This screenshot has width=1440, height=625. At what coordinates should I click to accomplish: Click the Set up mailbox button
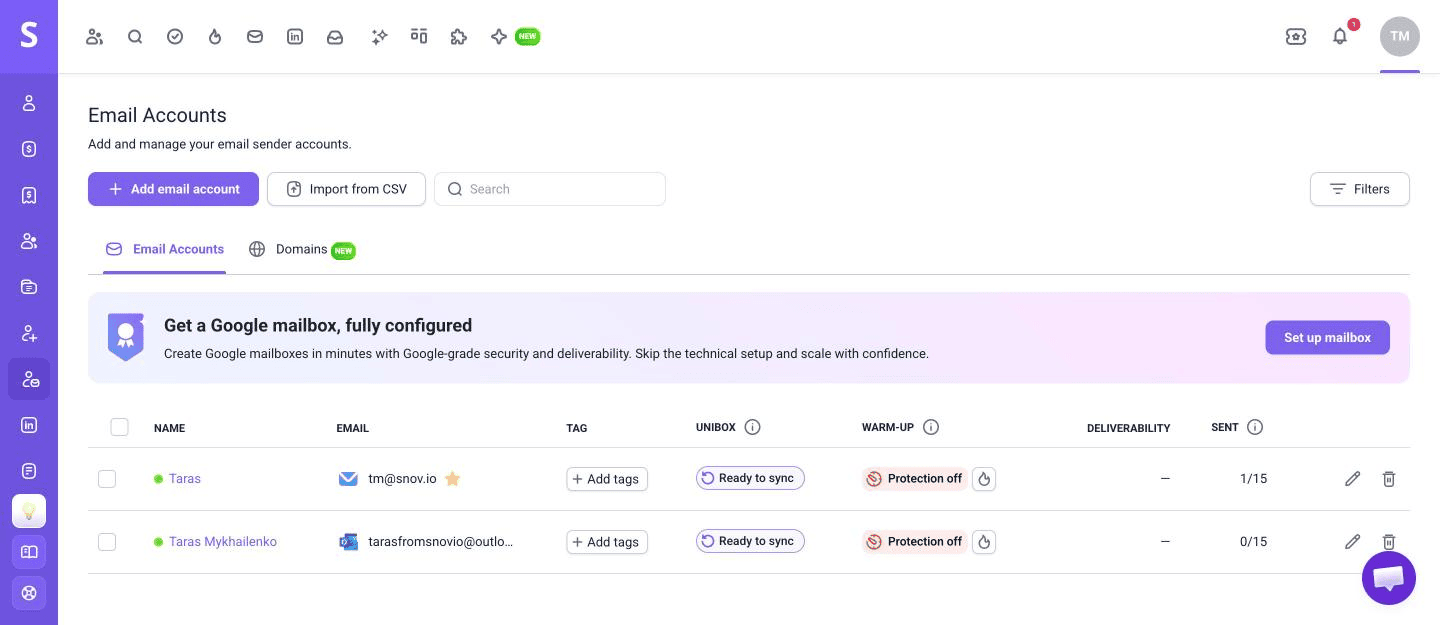pos(1327,337)
